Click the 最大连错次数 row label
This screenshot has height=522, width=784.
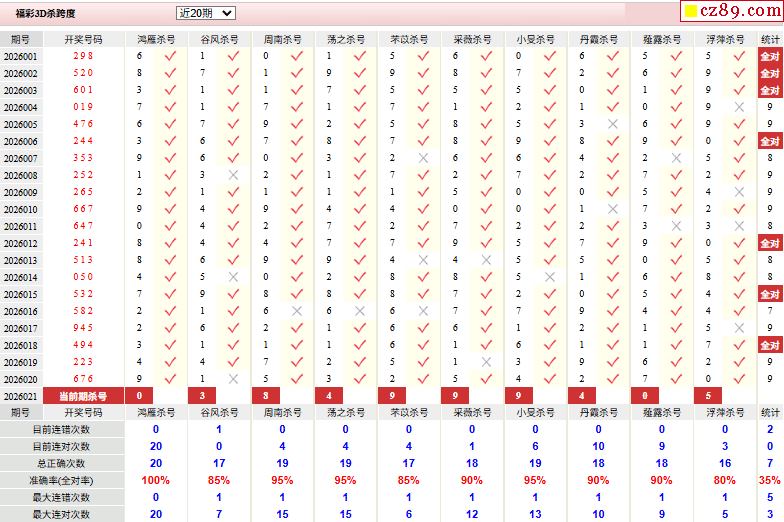tap(61, 498)
